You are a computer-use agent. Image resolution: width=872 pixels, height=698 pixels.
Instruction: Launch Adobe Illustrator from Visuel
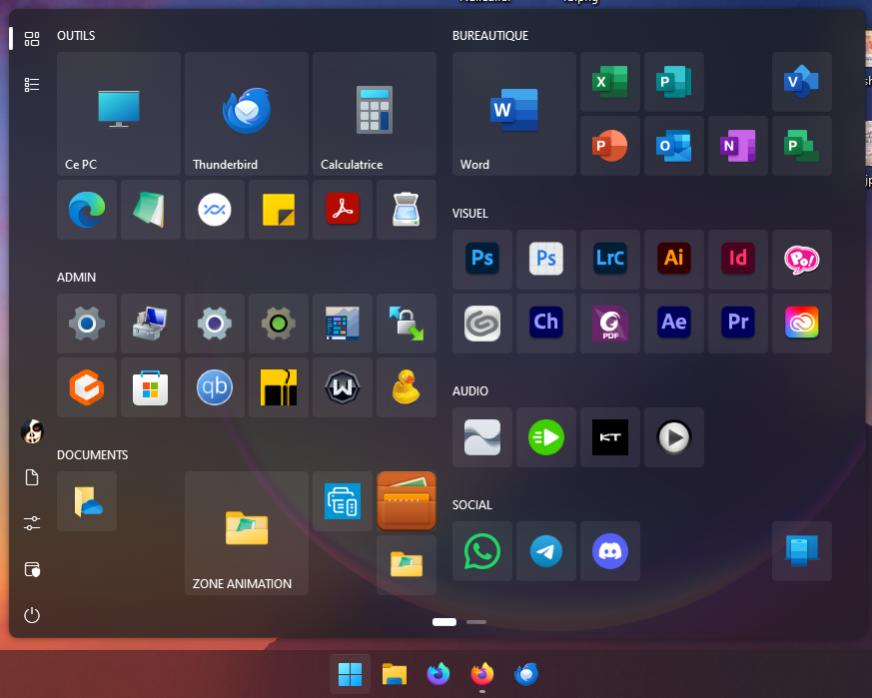pos(674,259)
